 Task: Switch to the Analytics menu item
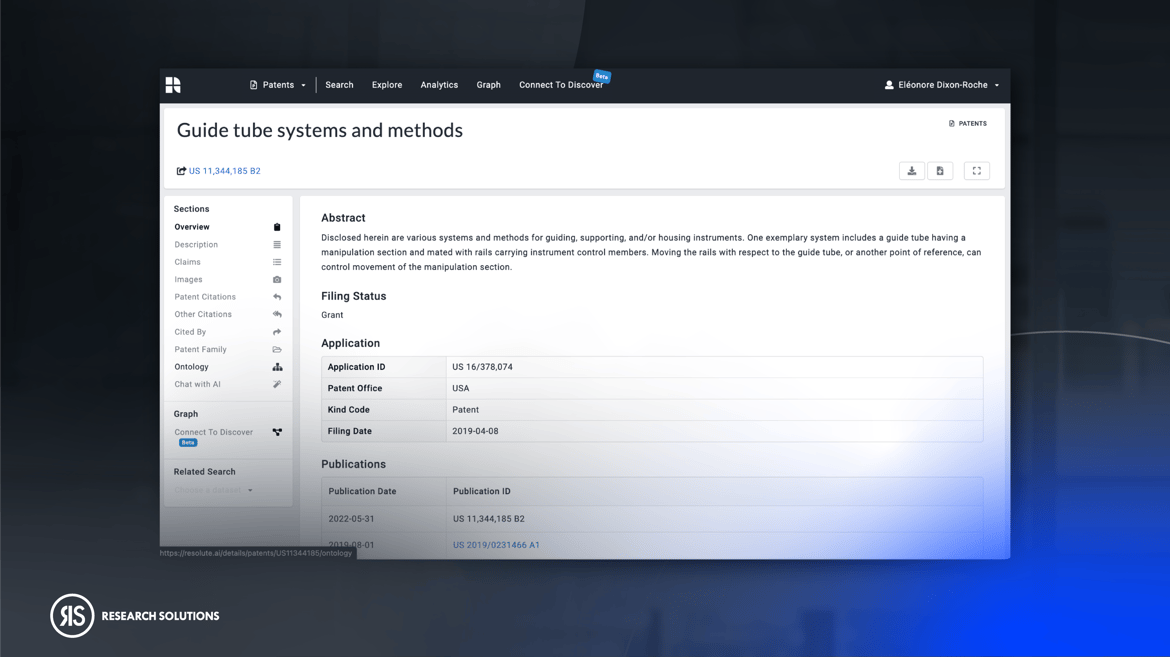(439, 85)
